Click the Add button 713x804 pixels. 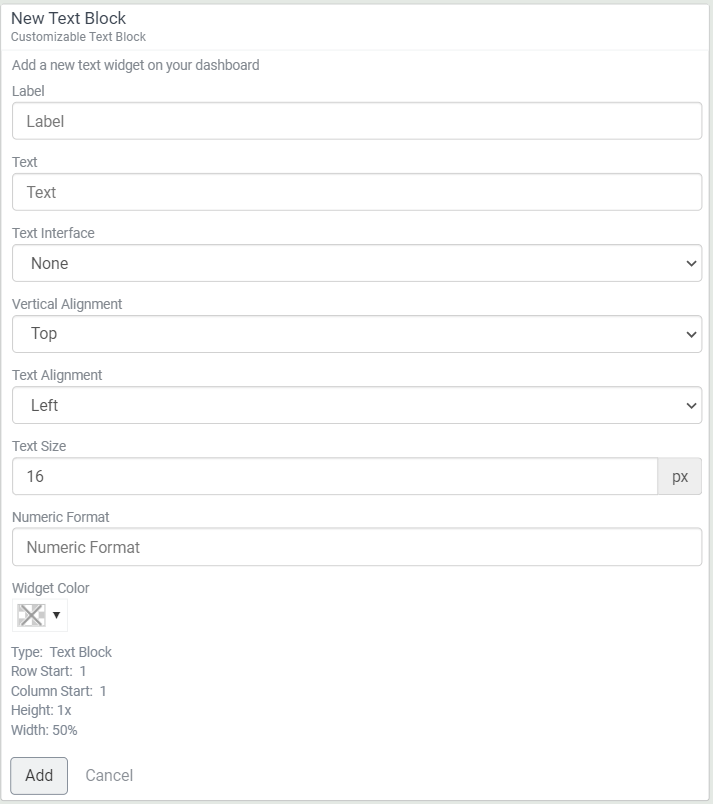[x=39, y=775]
